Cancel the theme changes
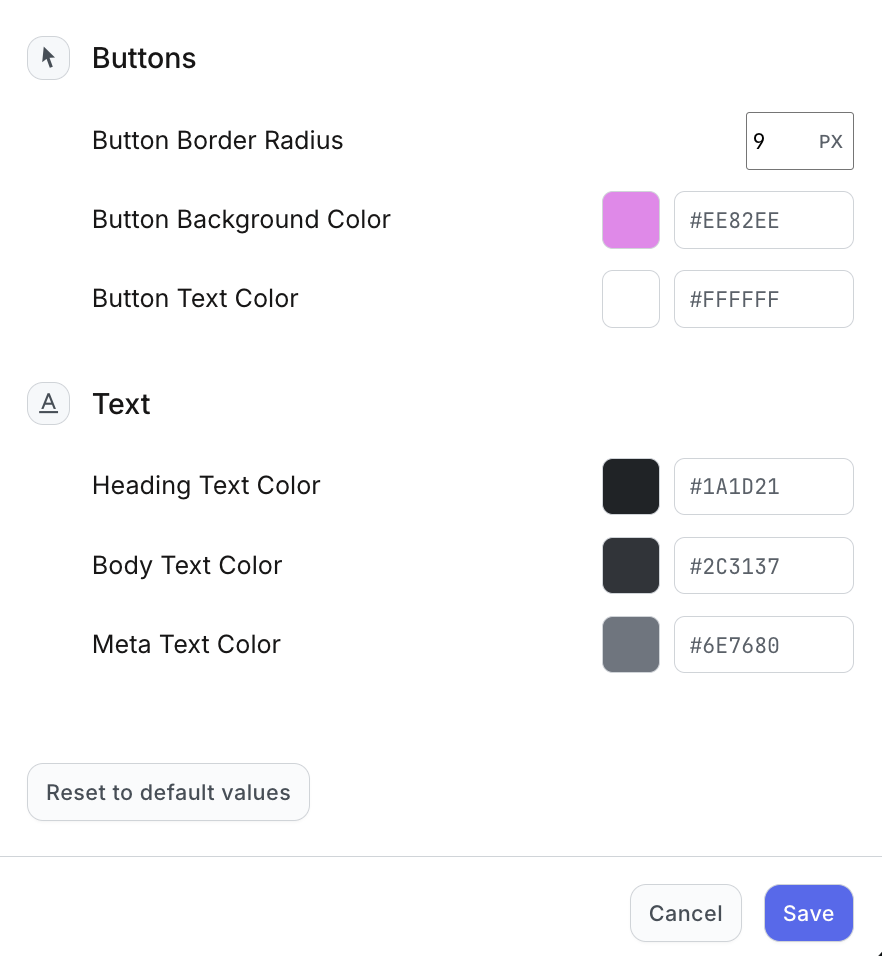 [x=686, y=913]
